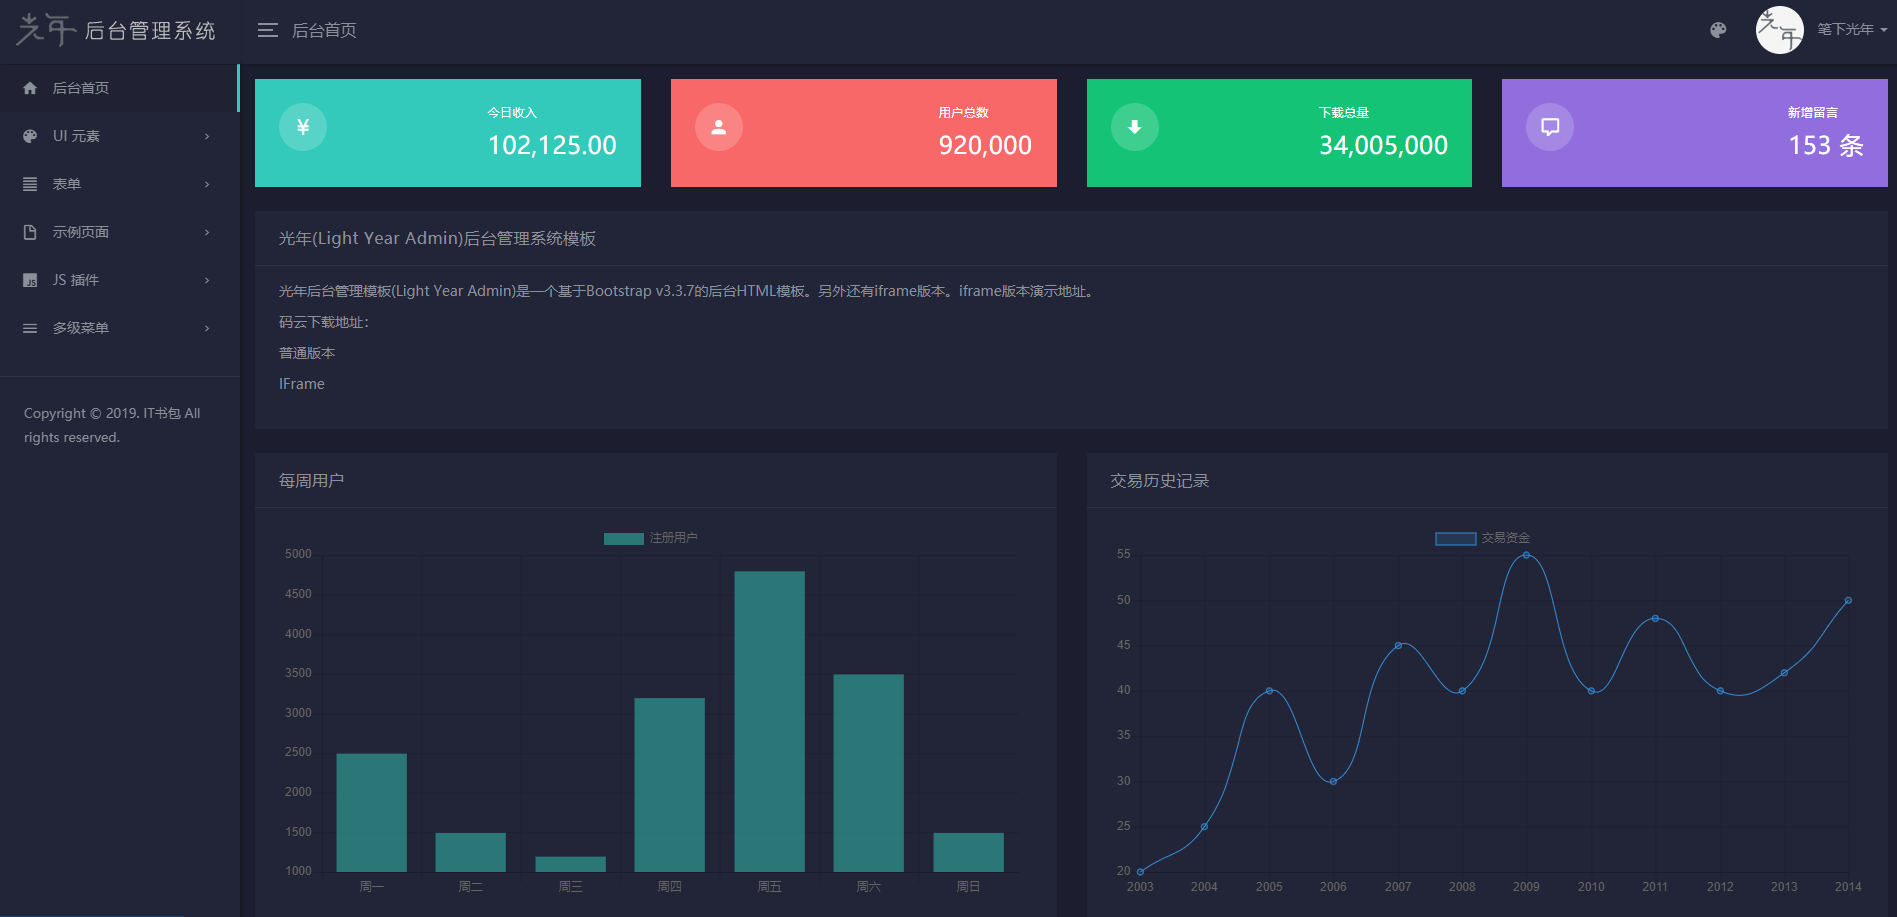This screenshot has height=917, width=1897.
Task: Open the 表单 sidebar menu
Action: click(119, 184)
